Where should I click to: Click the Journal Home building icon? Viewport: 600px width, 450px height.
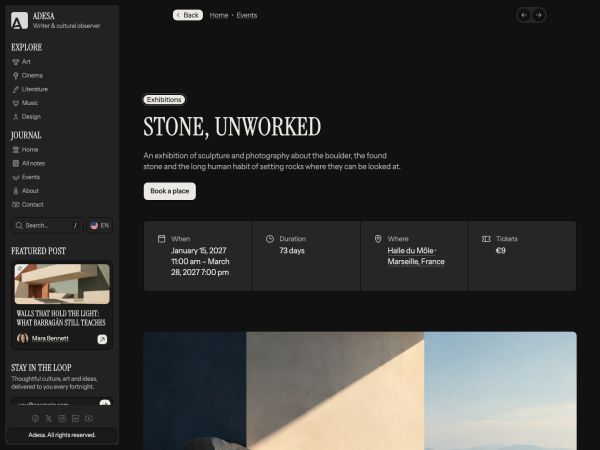point(16,150)
